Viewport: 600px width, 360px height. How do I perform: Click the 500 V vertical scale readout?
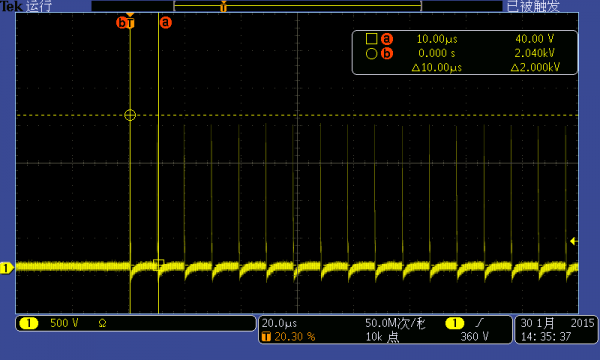(x=64, y=323)
